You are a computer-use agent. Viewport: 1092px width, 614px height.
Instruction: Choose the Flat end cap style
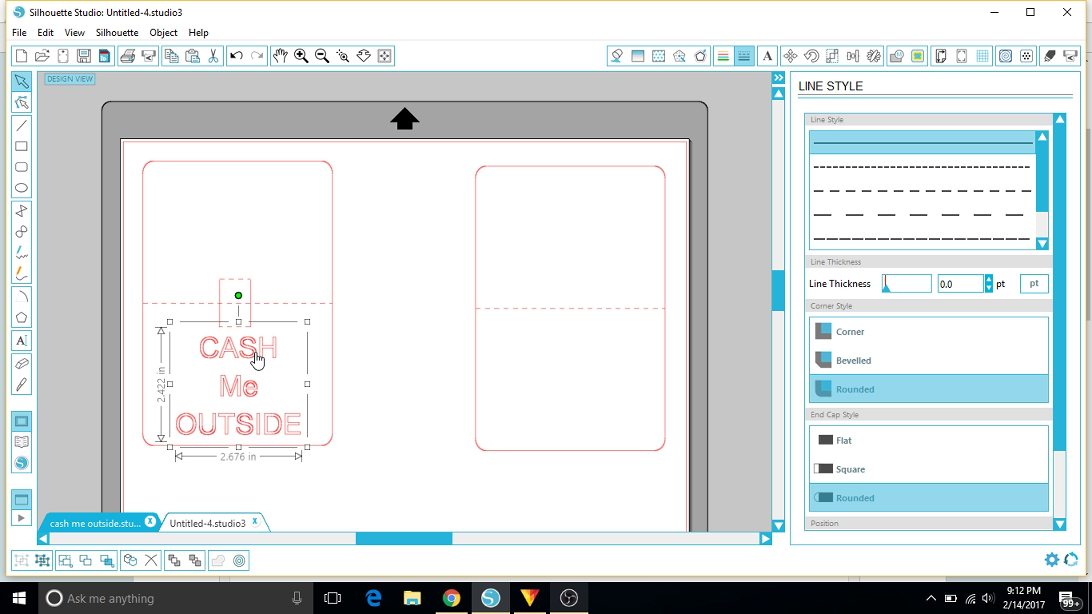[x=928, y=440]
